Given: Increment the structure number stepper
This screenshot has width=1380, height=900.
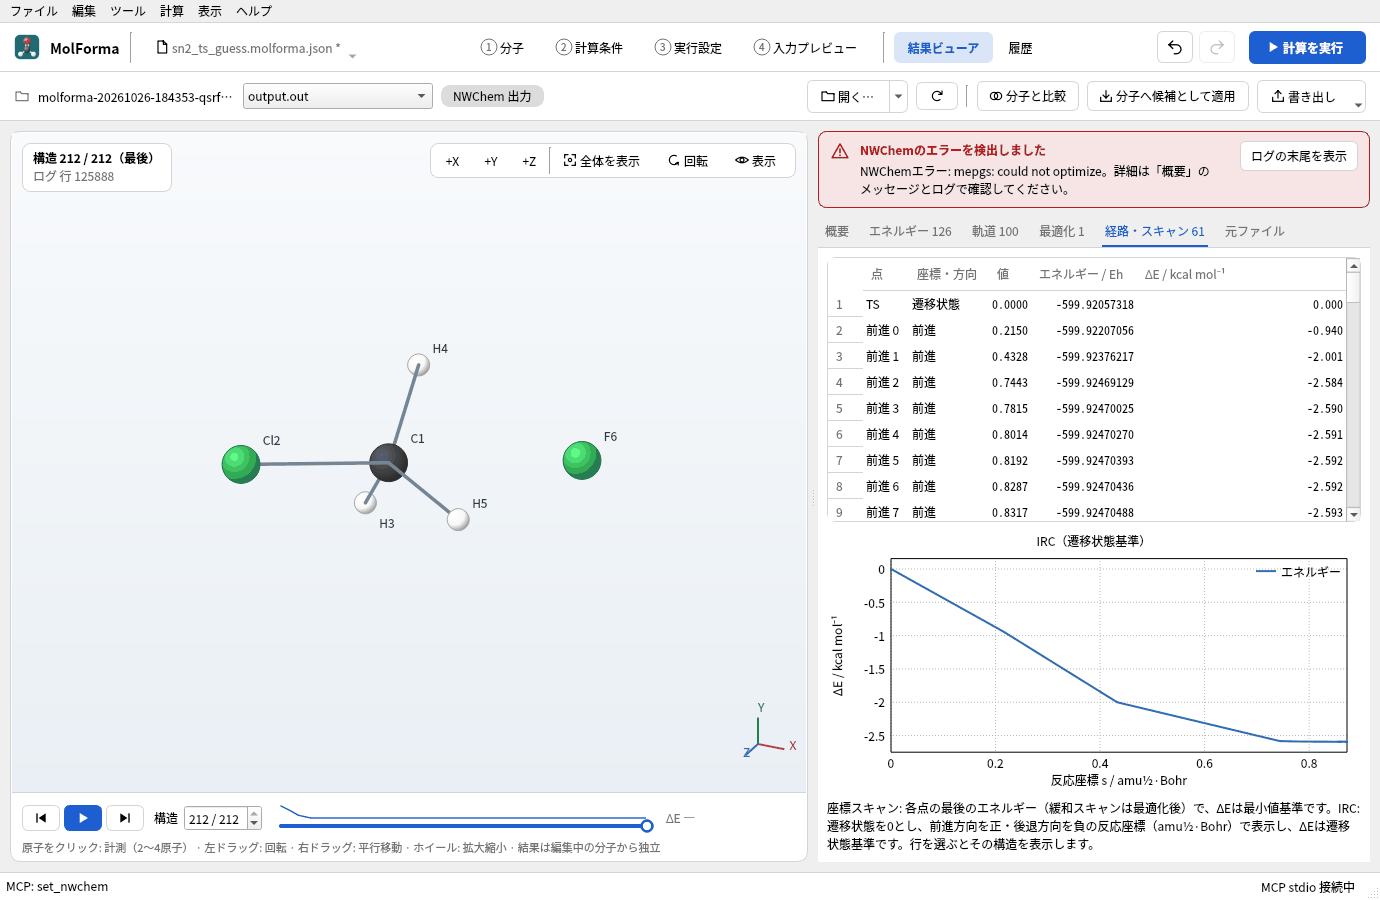Looking at the screenshot, I should (254, 813).
